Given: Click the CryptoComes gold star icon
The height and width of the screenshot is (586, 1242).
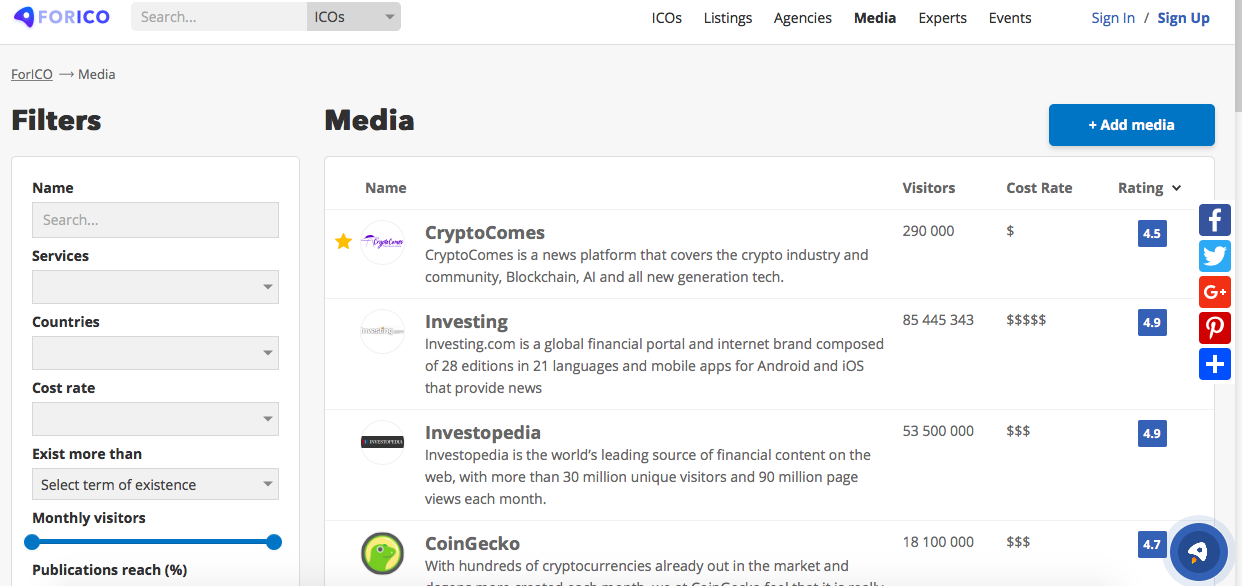Looking at the screenshot, I should coord(343,241).
